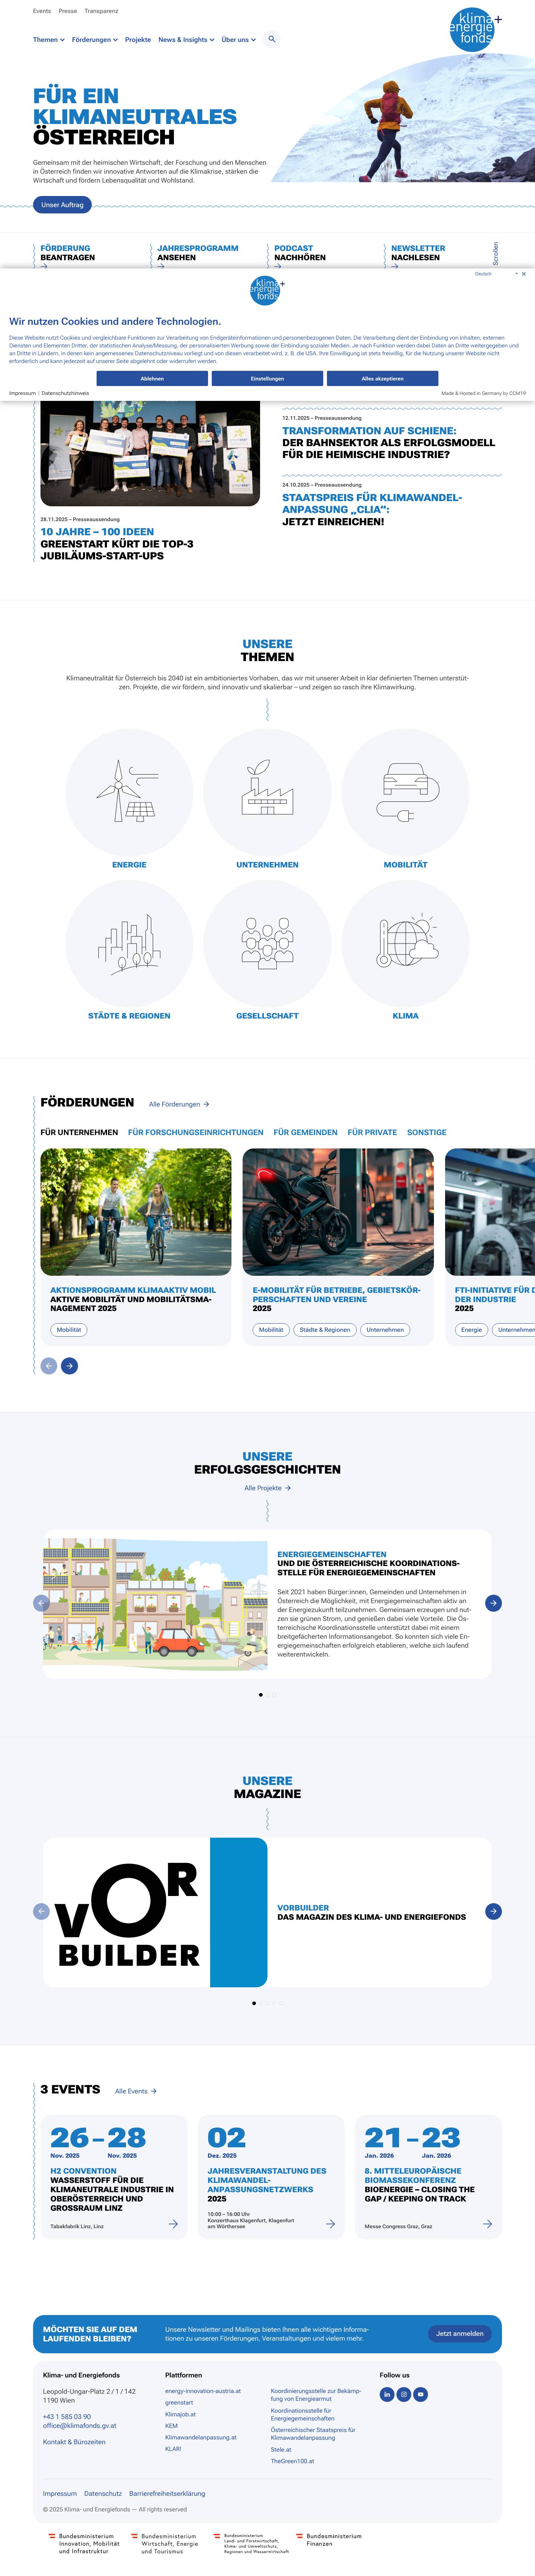Expand the Über uns dropdown
Image resolution: width=535 pixels, height=2576 pixels.
(x=239, y=40)
